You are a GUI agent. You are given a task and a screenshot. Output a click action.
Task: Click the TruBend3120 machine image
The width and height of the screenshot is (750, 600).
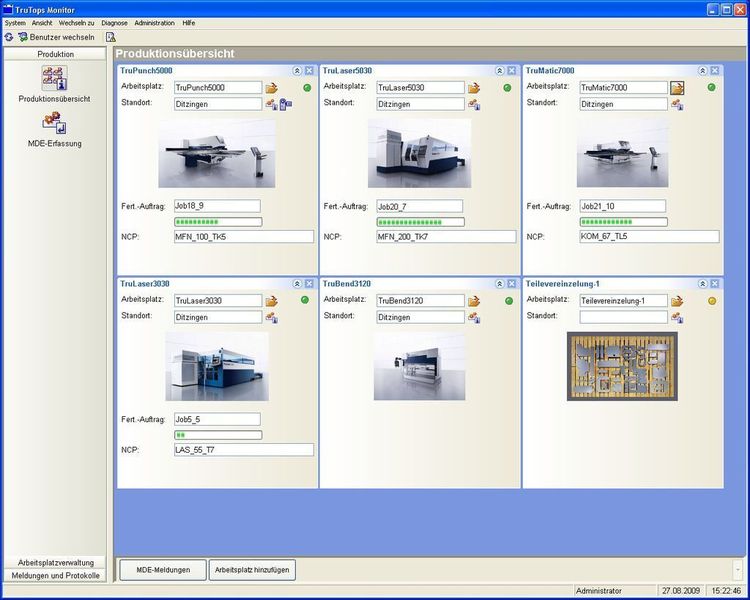[419, 367]
